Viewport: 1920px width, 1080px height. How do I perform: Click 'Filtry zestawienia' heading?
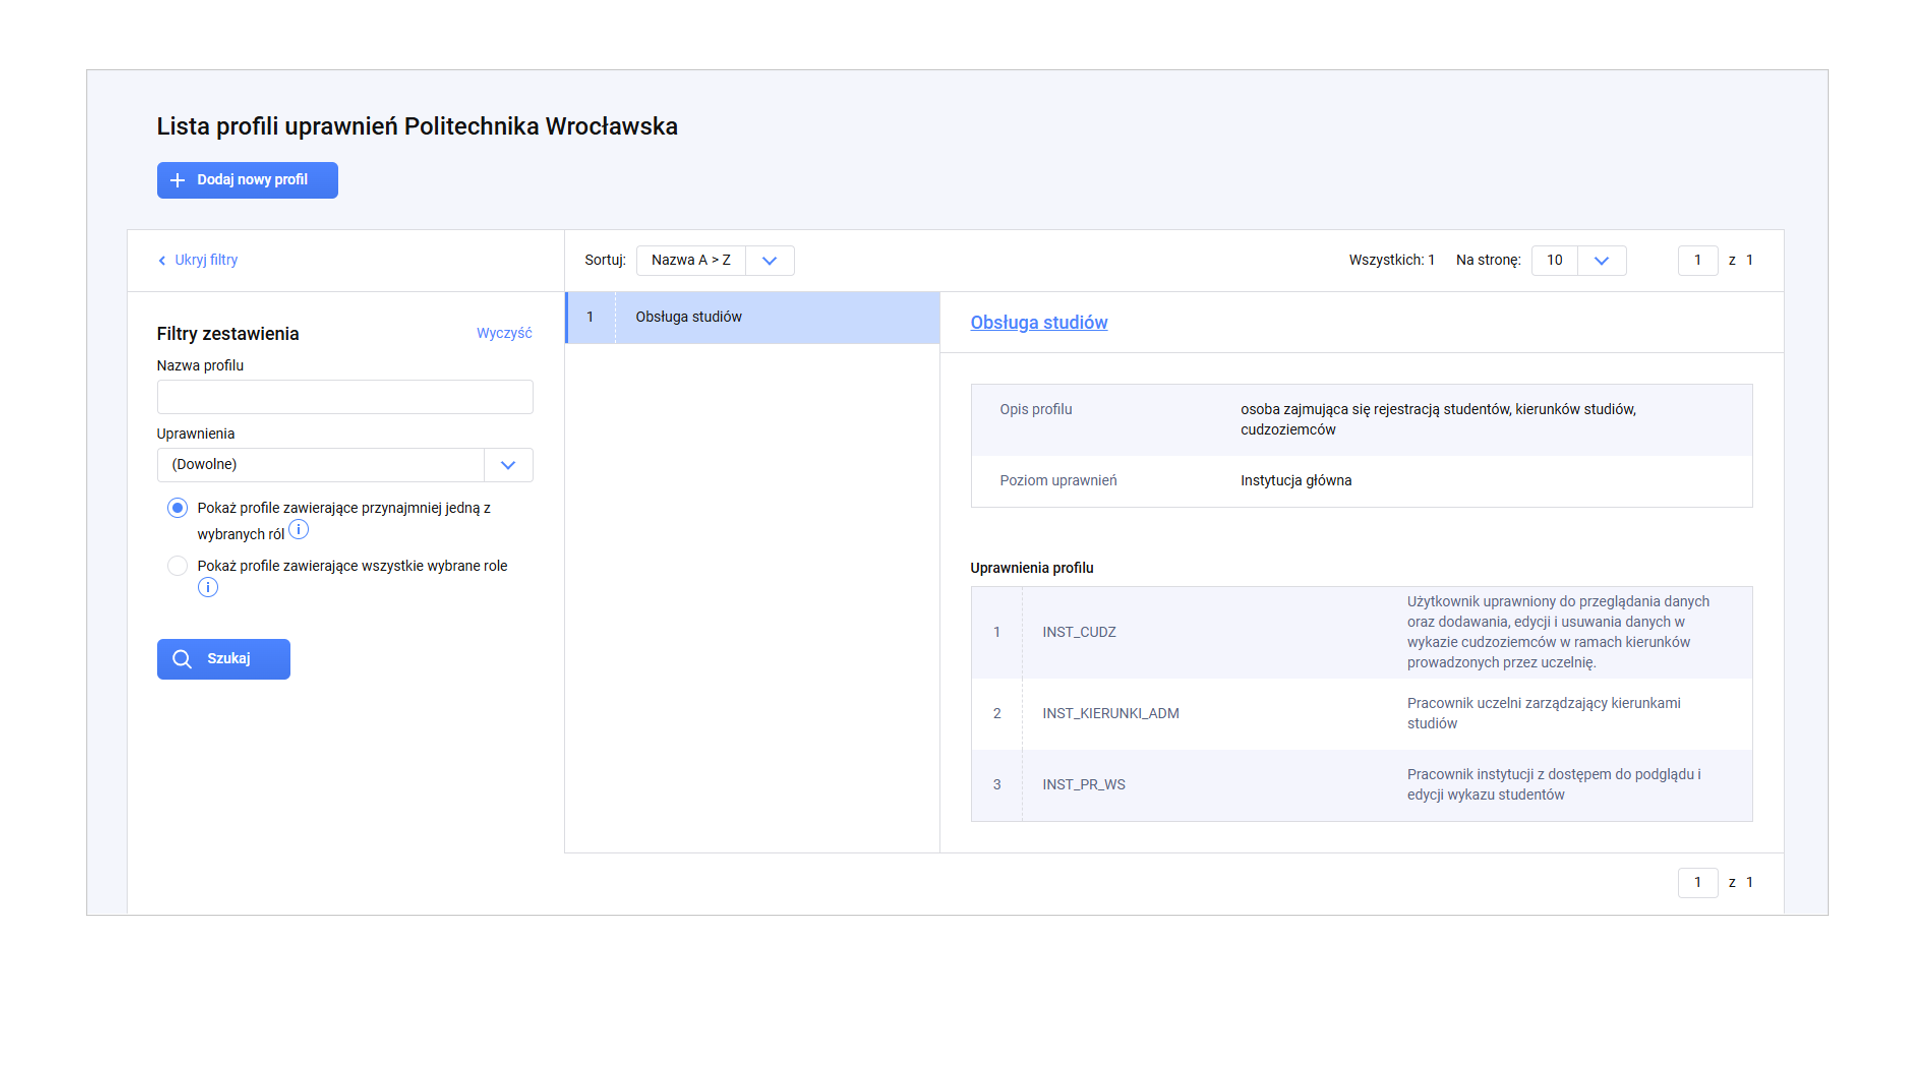(x=228, y=334)
